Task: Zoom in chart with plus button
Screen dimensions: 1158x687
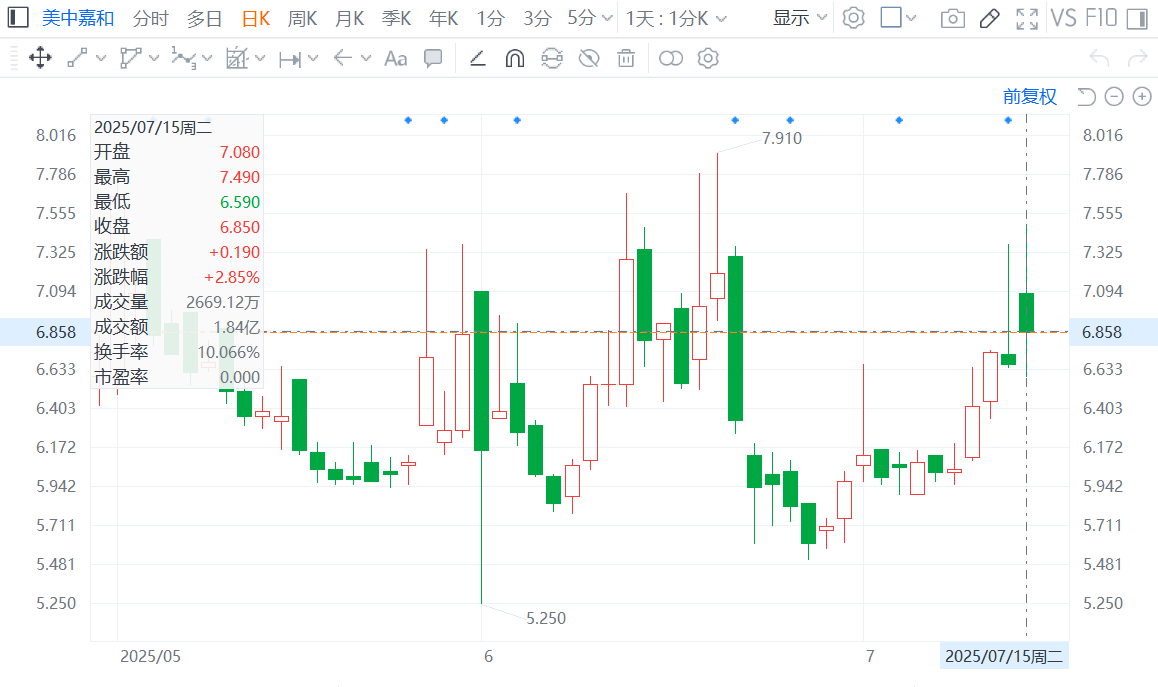Action: (x=1140, y=96)
